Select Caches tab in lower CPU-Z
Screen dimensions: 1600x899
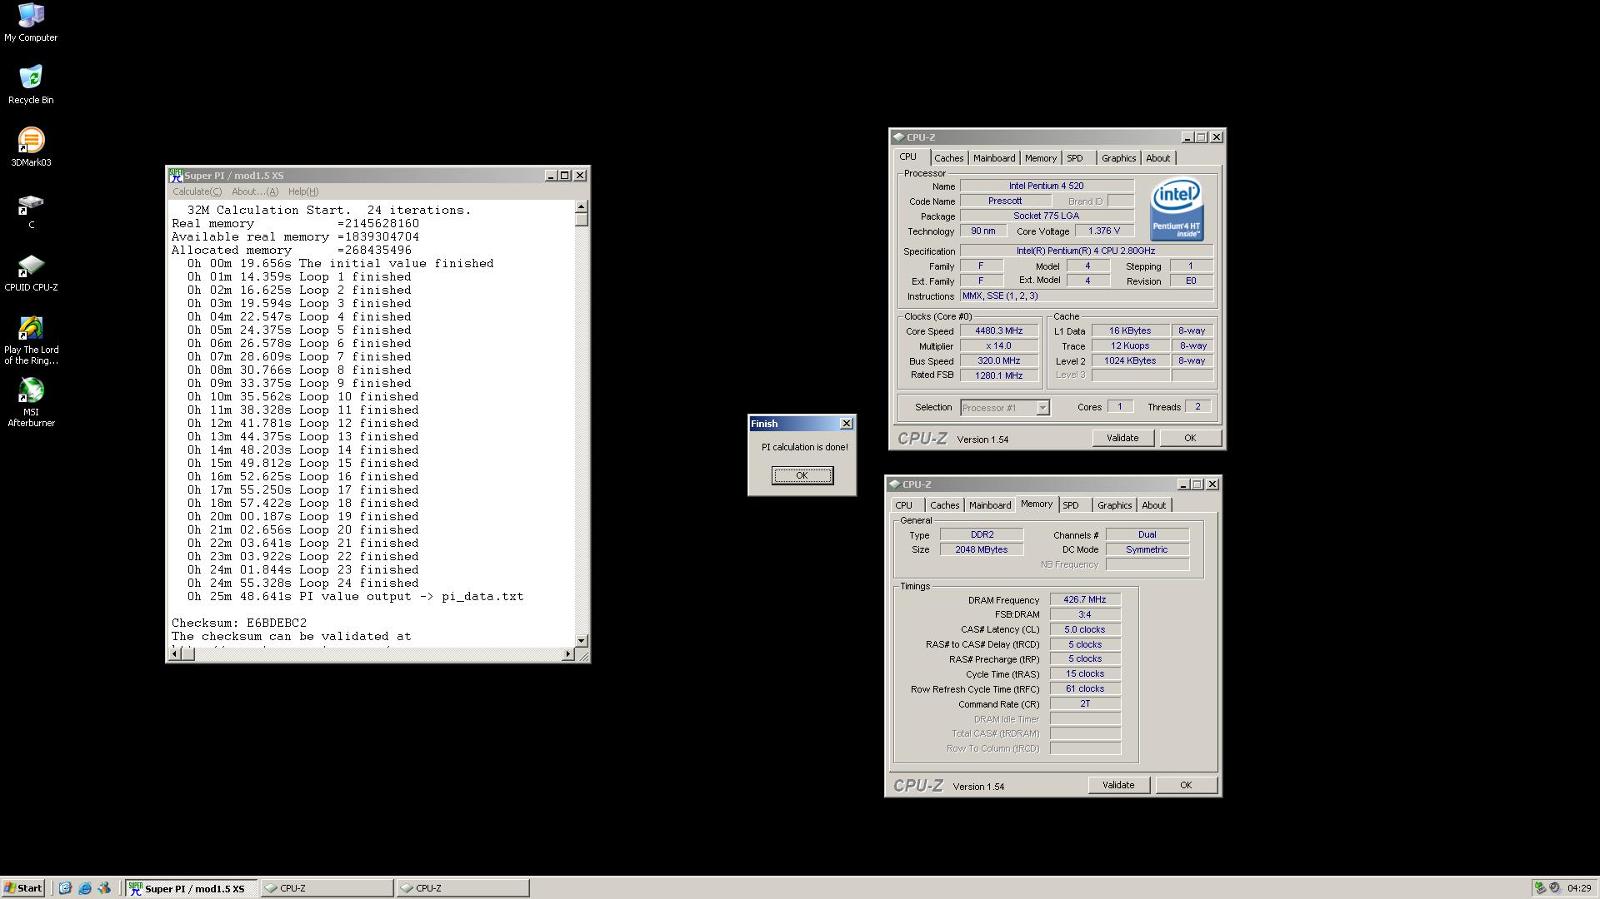click(x=945, y=505)
